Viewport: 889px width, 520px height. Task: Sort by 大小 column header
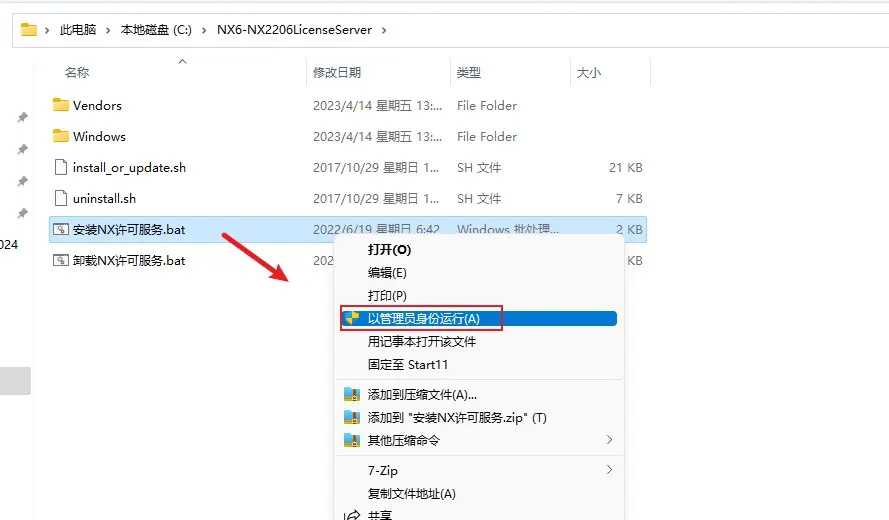click(589, 73)
